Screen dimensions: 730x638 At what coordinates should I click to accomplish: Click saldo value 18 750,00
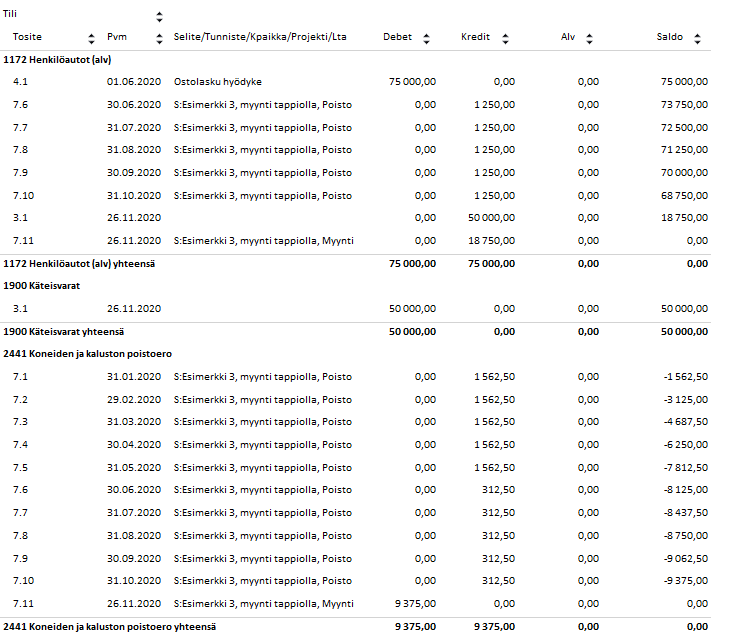[x=684, y=218]
